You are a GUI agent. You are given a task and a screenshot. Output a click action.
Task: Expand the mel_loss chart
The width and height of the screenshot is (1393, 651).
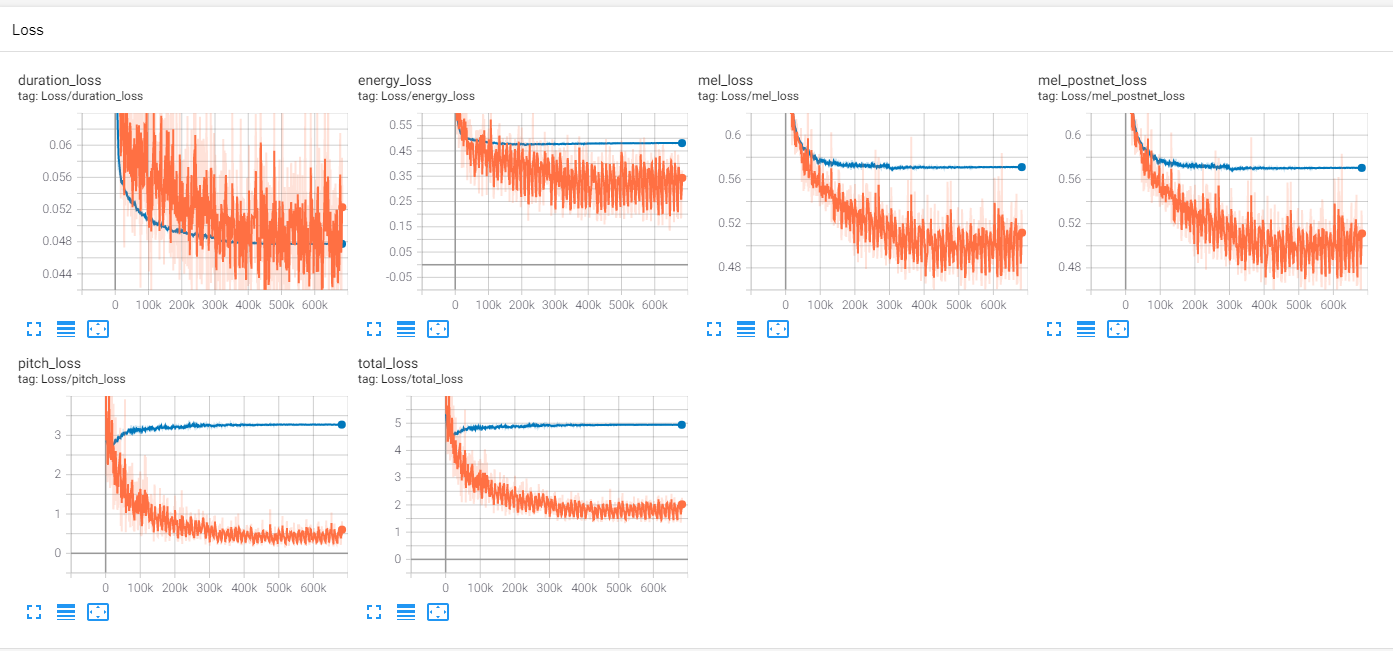pyautogui.click(x=714, y=329)
